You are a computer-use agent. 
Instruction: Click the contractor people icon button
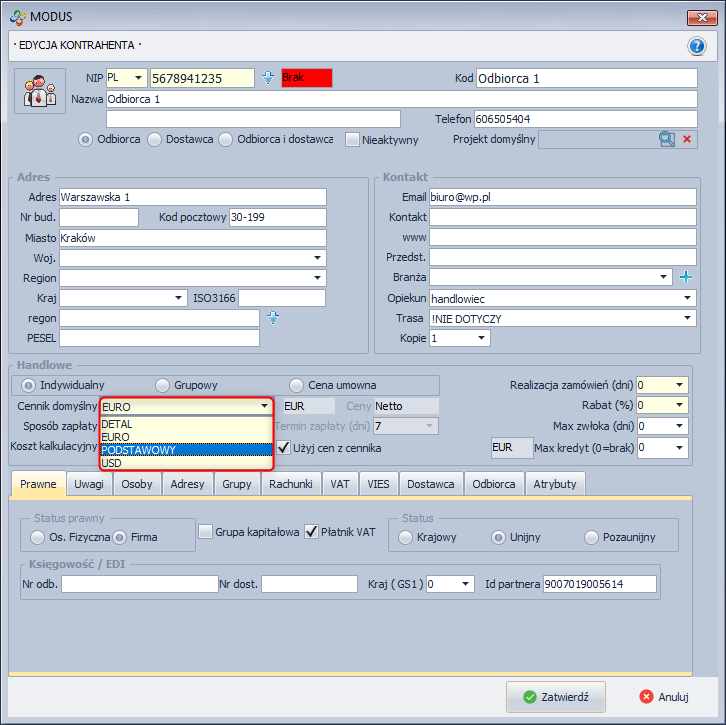39,91
